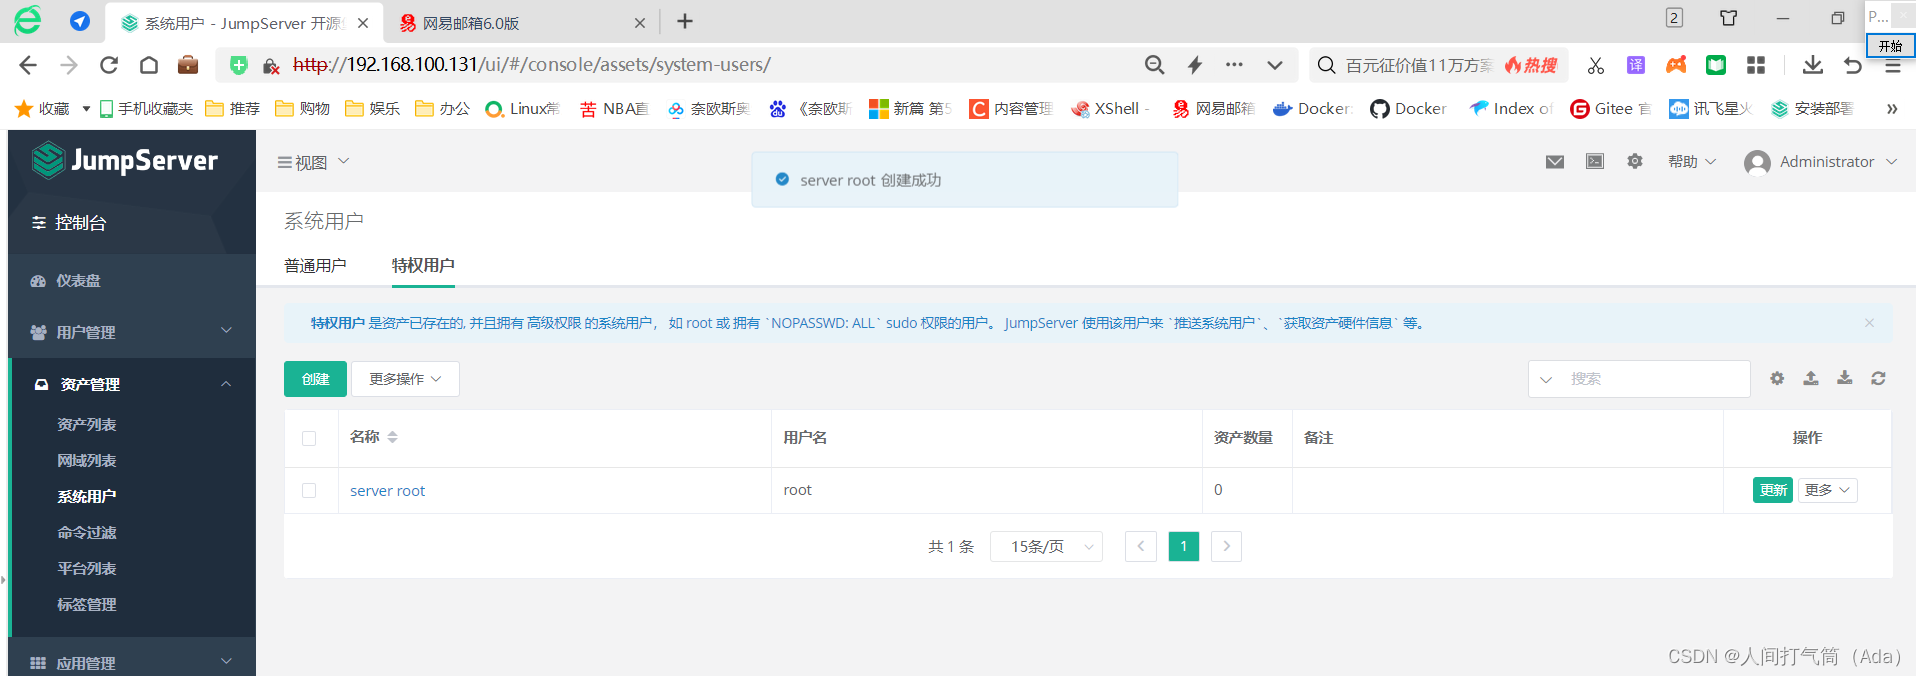
Task: Open the 15条/页 page size selector
Action: point(1046,546)
